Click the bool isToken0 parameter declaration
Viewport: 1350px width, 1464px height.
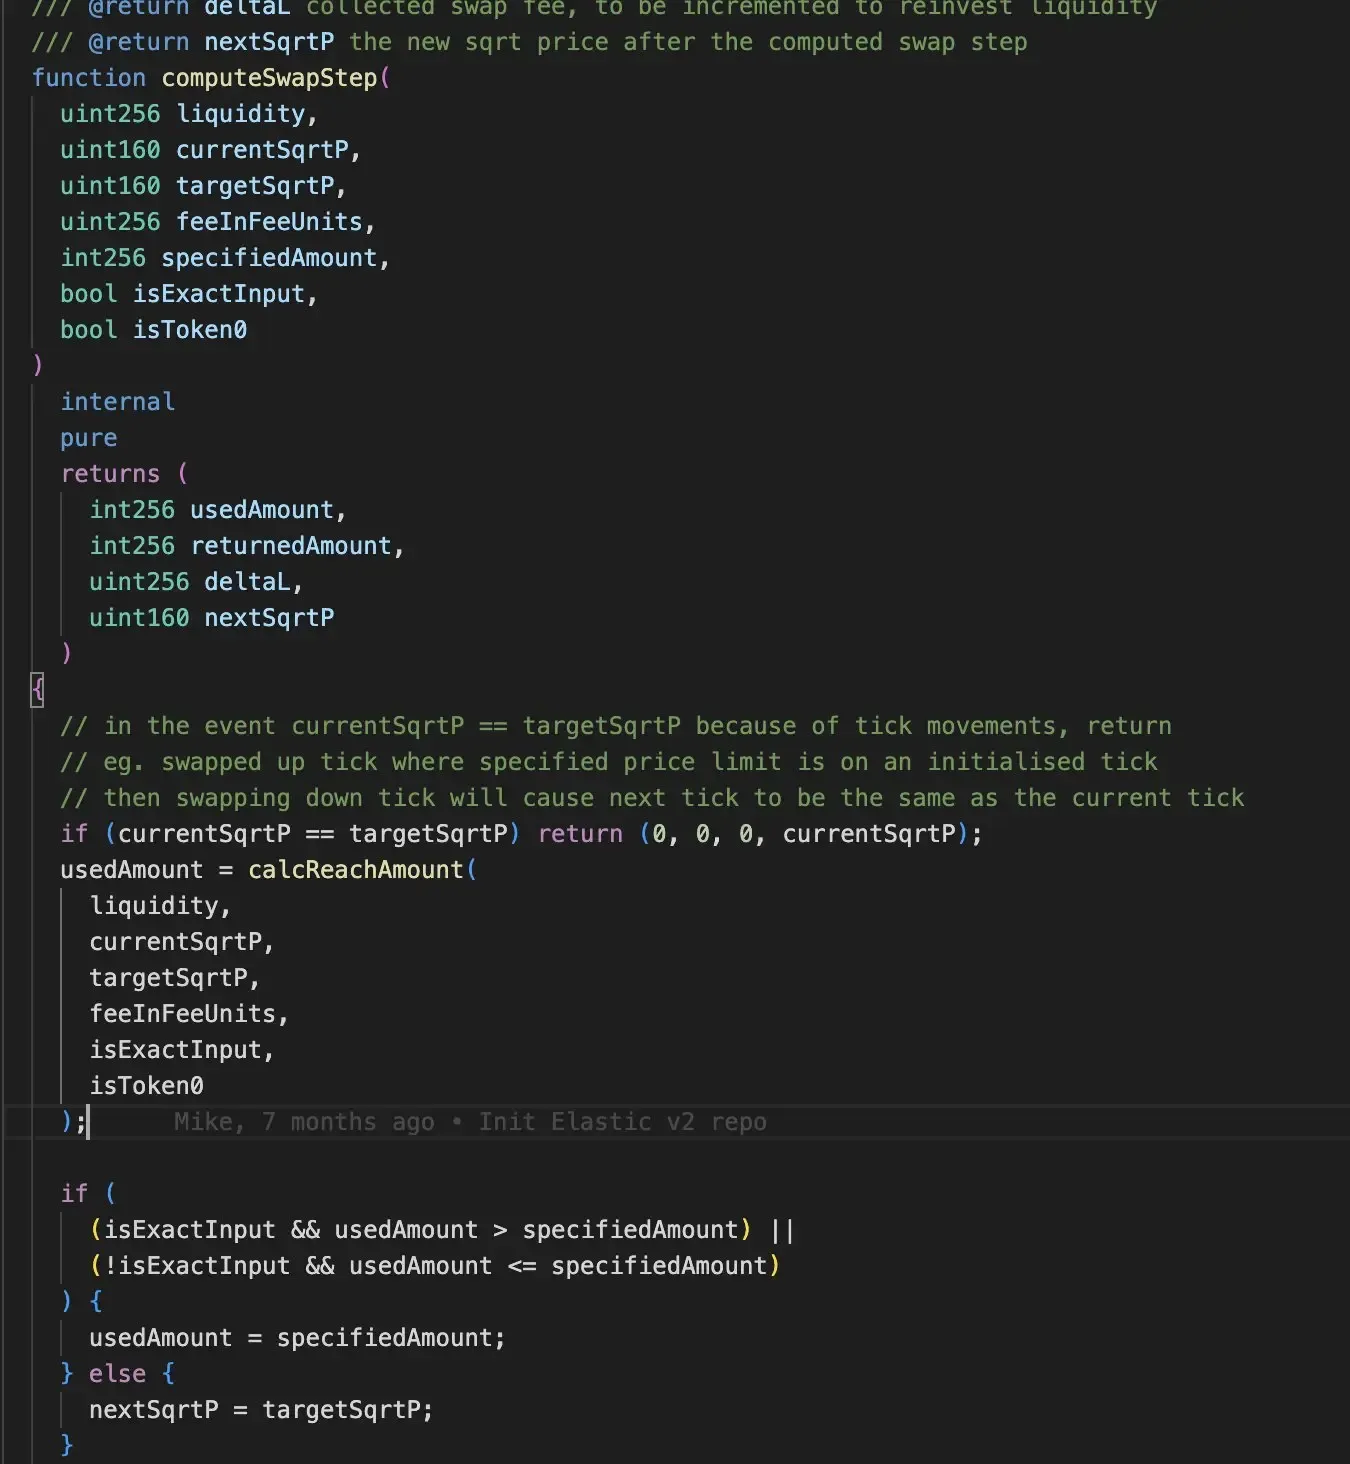153,330
